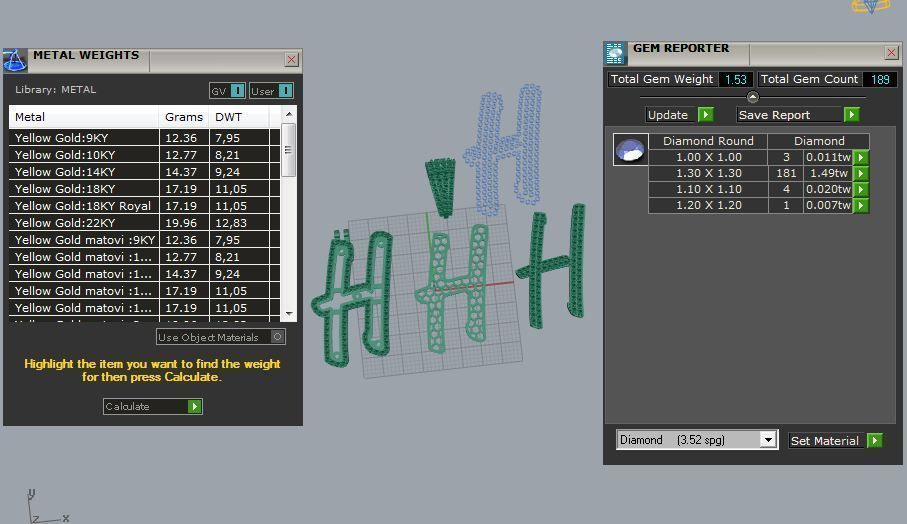
Task: Click the metal list scrollbar thumb
Action: click(x=289, y=150)
